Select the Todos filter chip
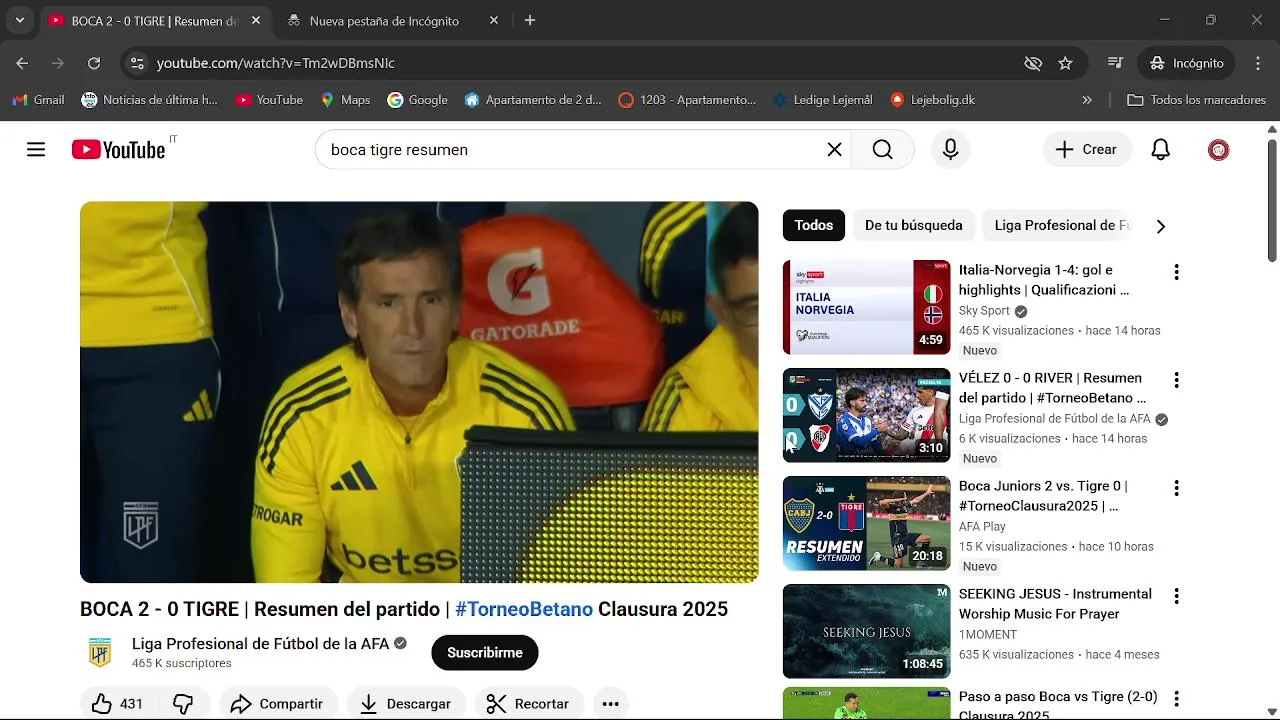Image resolution: width=1280 pixels, height=720 pixels. pos(813,225)
